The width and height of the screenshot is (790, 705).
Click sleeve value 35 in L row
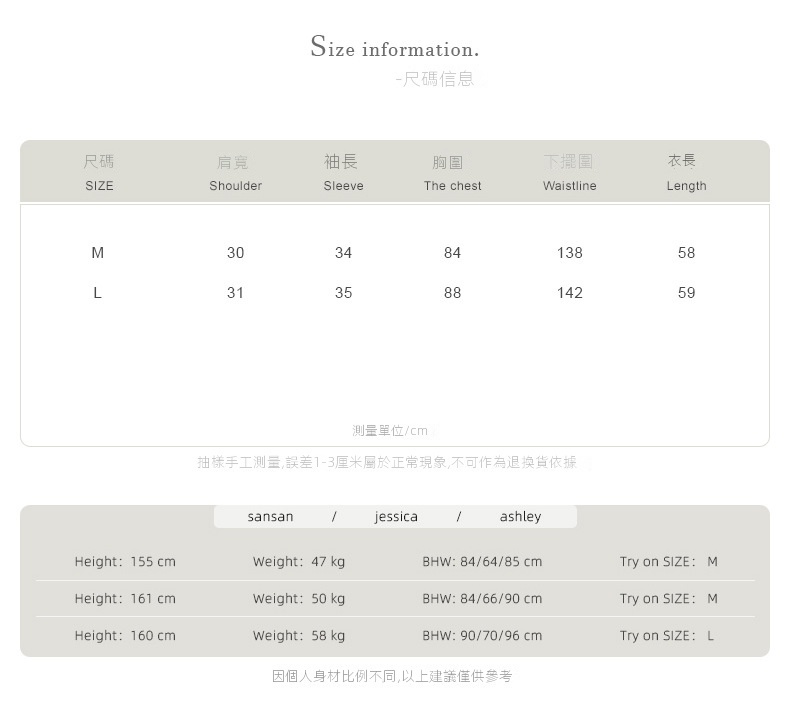(x=343, y=293)
